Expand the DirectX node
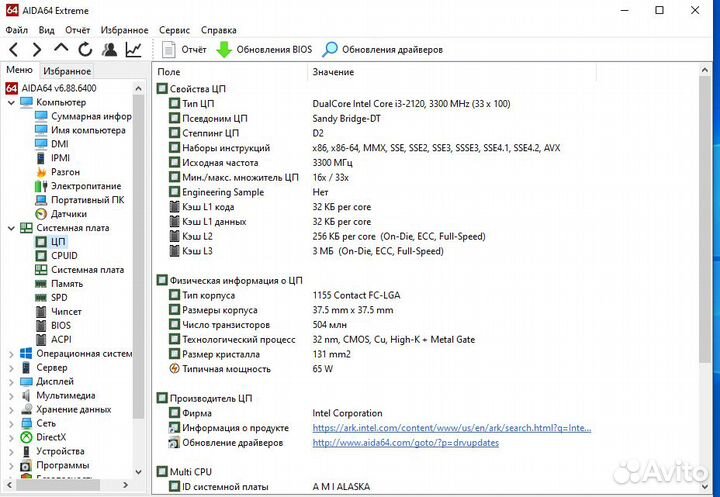The height and width of the screenshot is (497, 720). tap(11, 437)
